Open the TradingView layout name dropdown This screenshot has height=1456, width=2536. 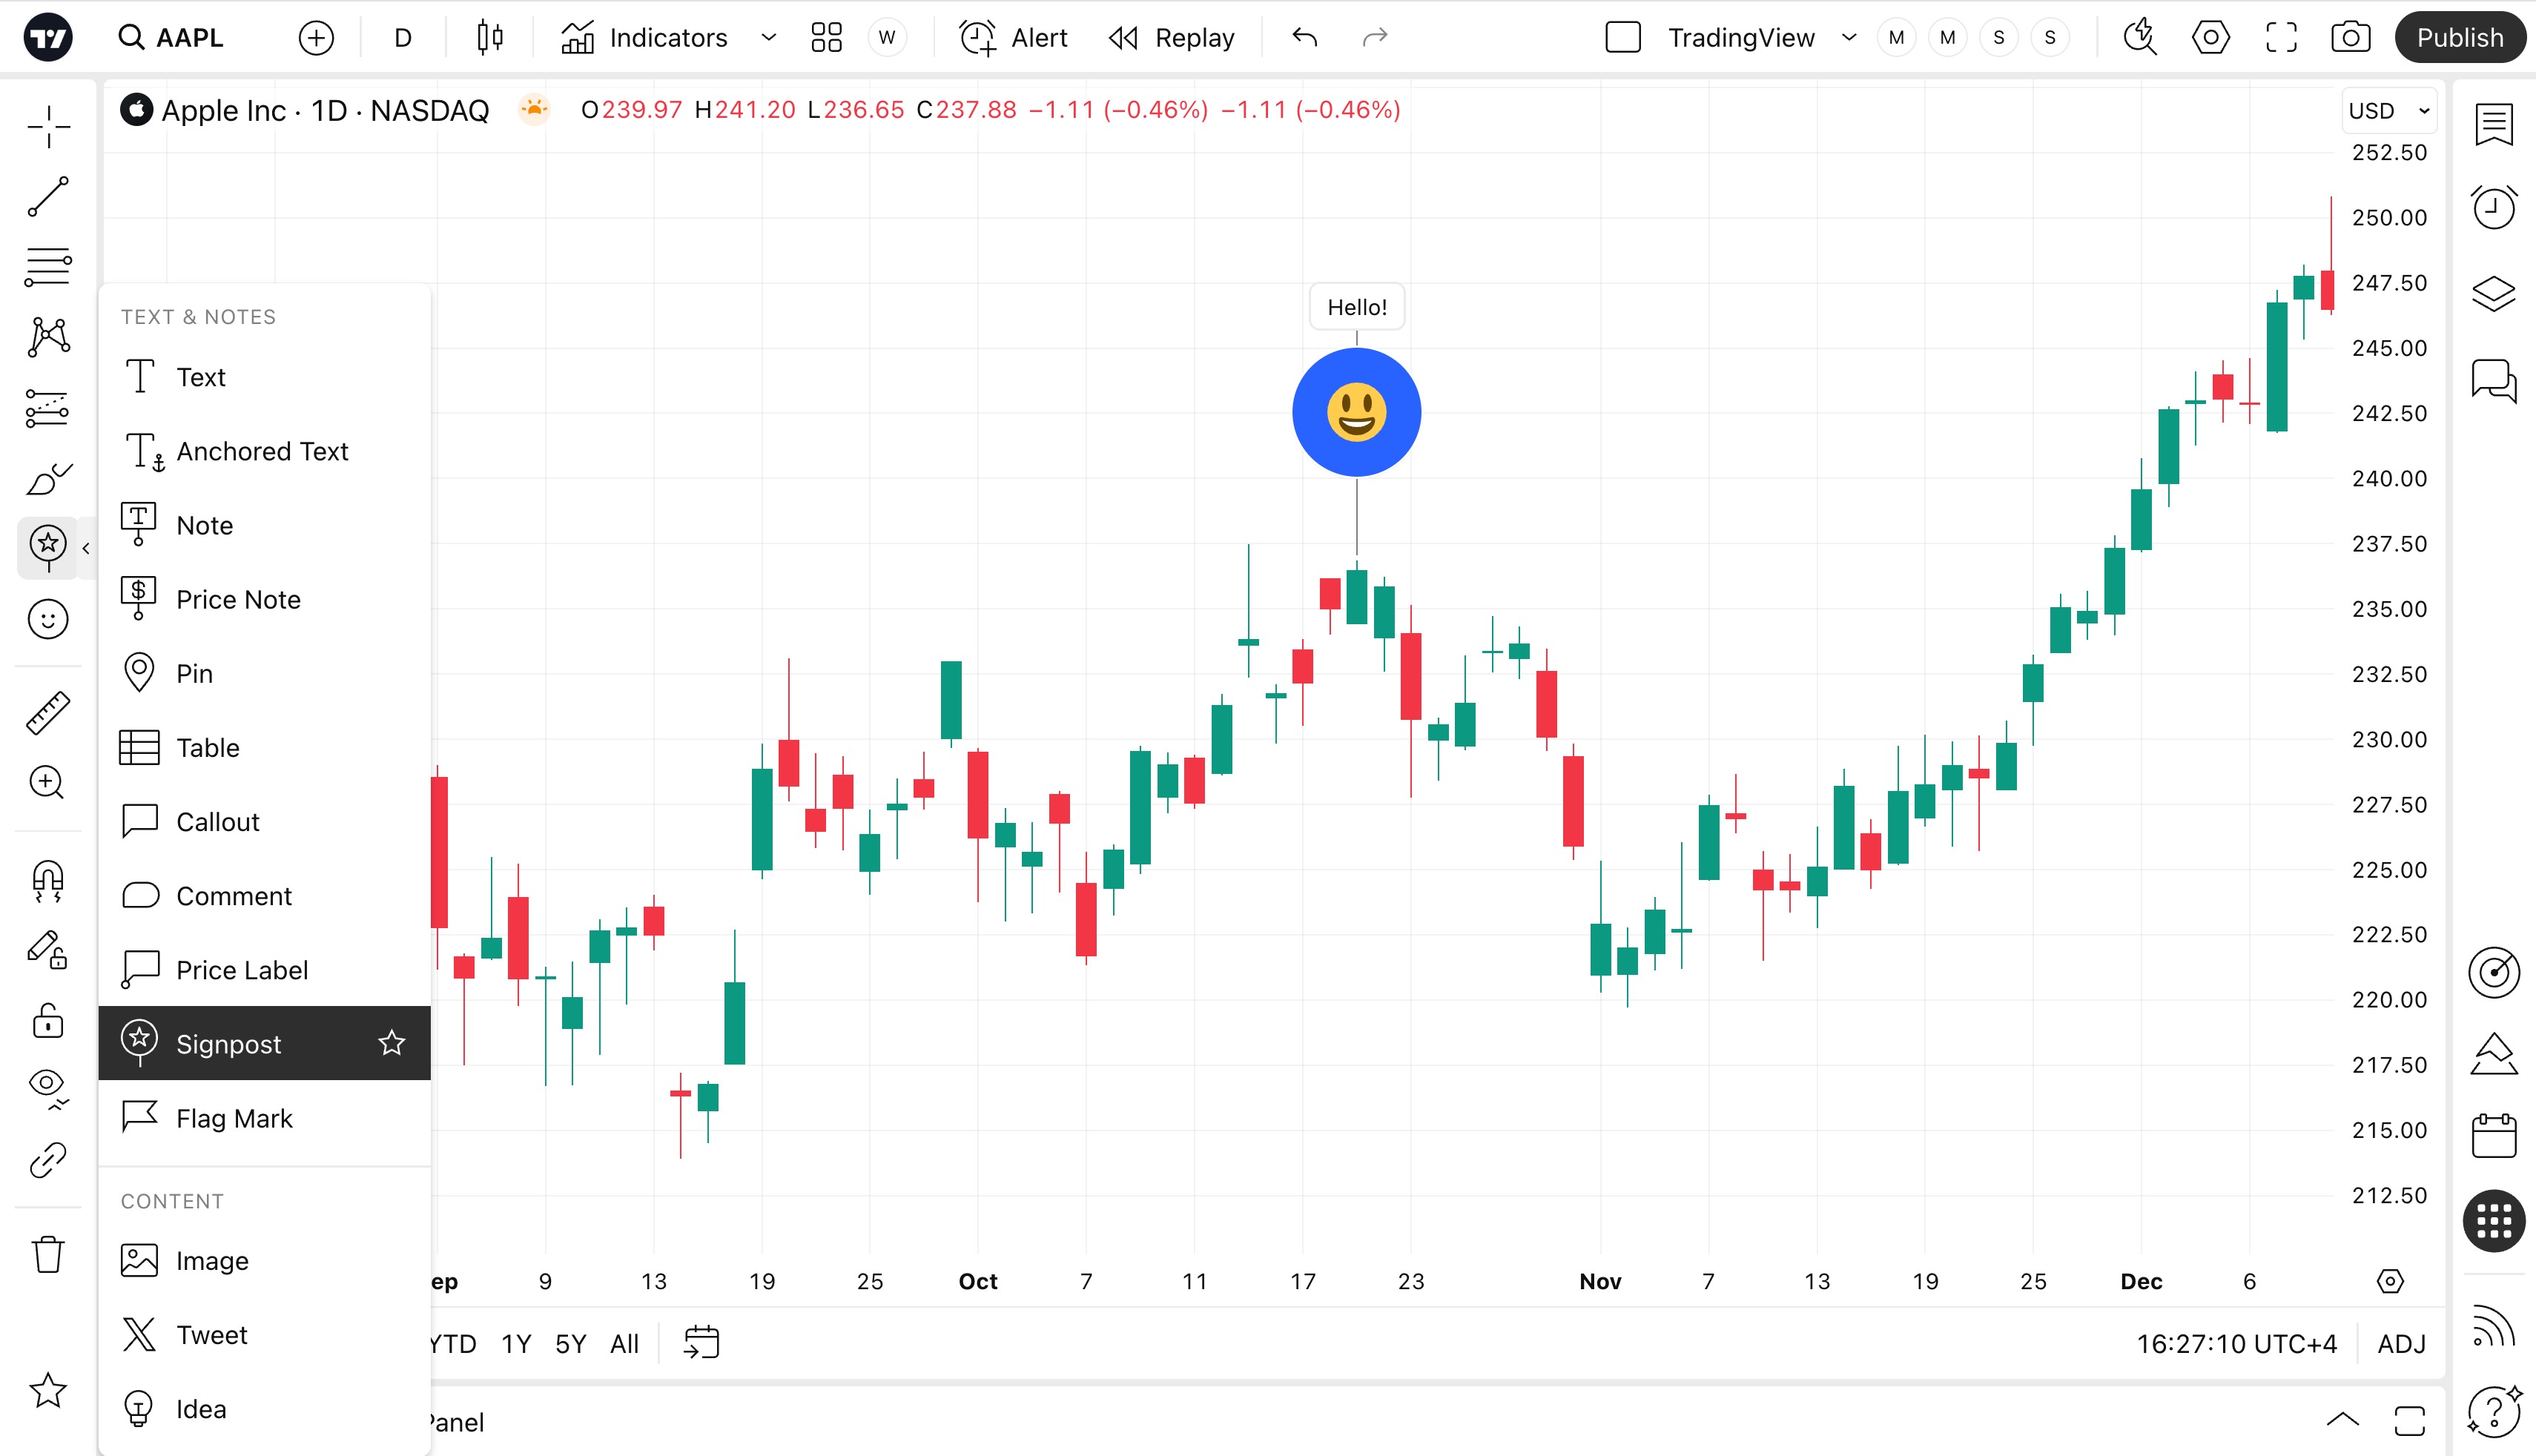coord(1849,38)
